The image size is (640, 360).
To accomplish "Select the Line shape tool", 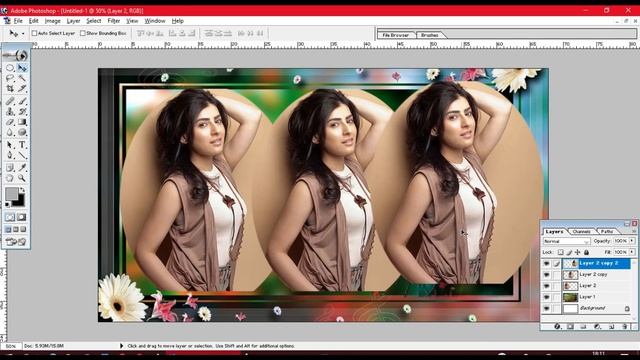I will pos(22,155).
